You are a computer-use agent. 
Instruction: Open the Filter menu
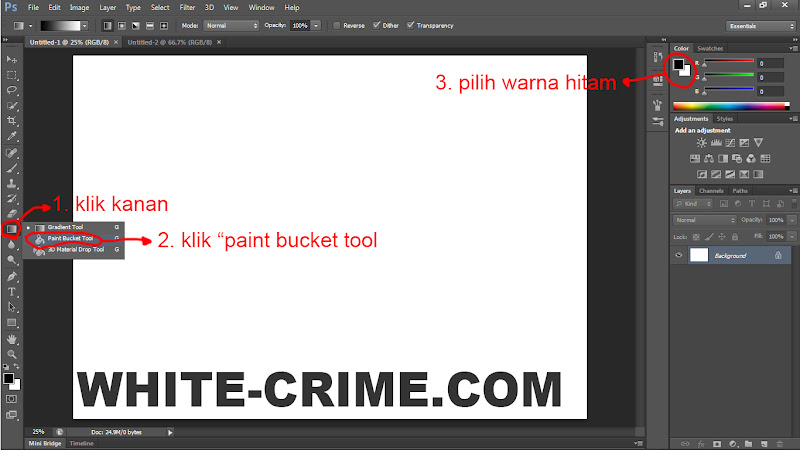click(x=187, y=8)
